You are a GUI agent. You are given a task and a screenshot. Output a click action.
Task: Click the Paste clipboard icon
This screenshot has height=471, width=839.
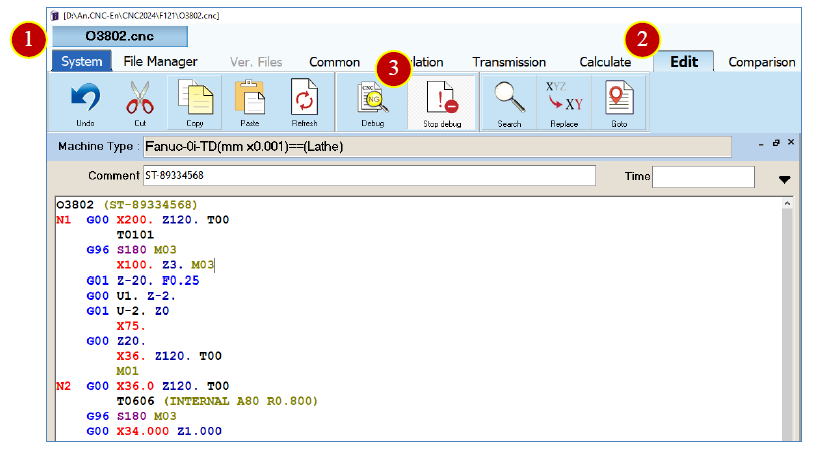[x=249, y=97]
